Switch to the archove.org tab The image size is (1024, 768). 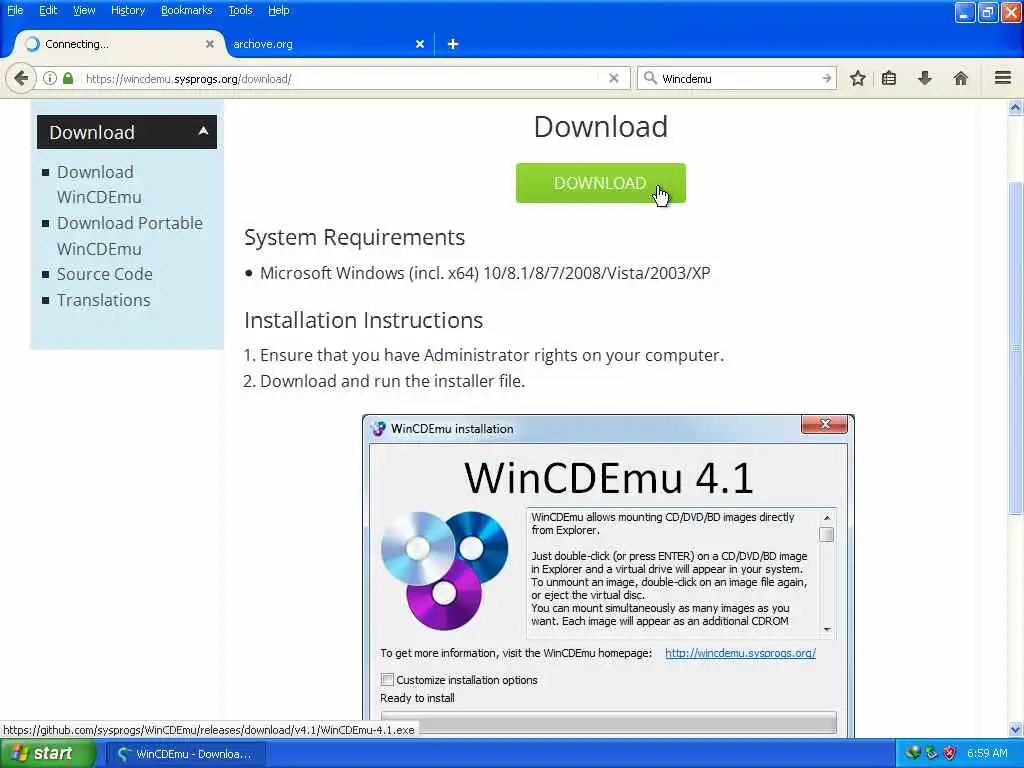coord(327,44)
